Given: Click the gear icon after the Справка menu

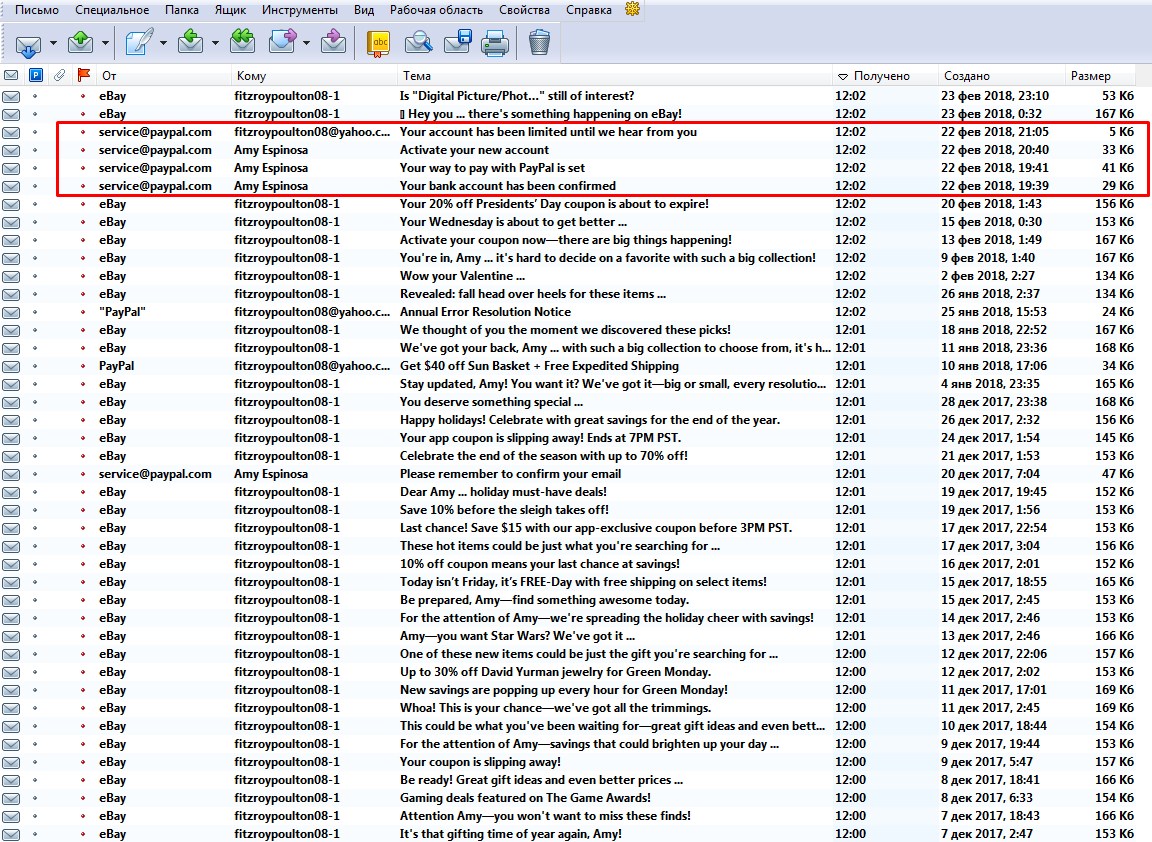Looking at the screenshot, I should (x=632, y=10).
